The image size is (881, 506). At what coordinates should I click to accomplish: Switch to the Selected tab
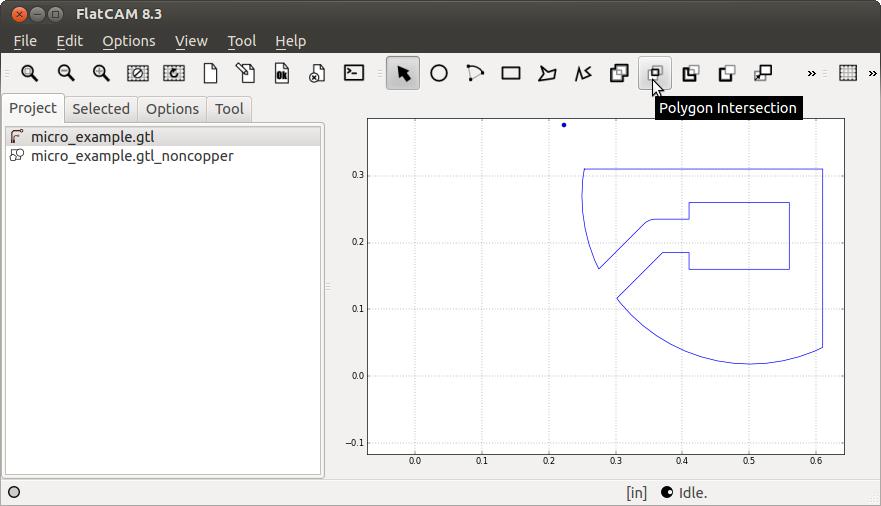click(x=101, y=109)
